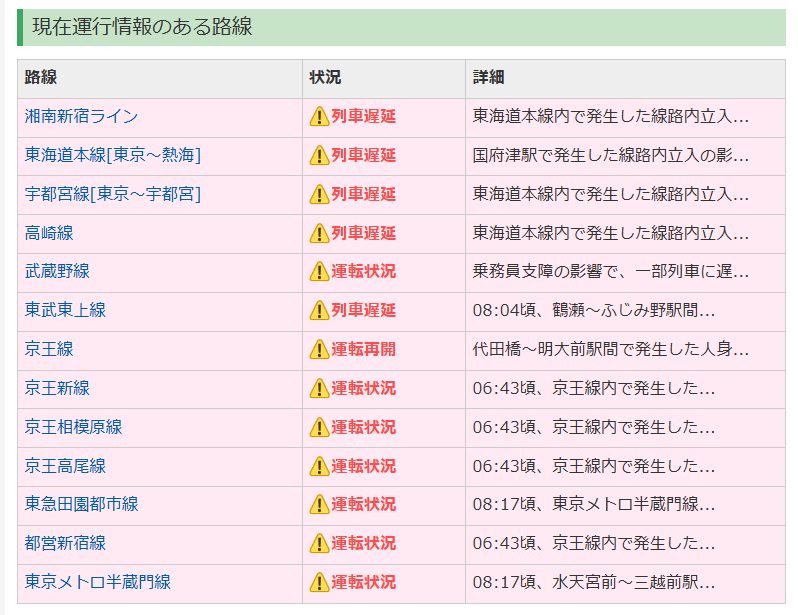
Task: Click 列車遅延 status for 宇都宮線
Action: point(363,194)
